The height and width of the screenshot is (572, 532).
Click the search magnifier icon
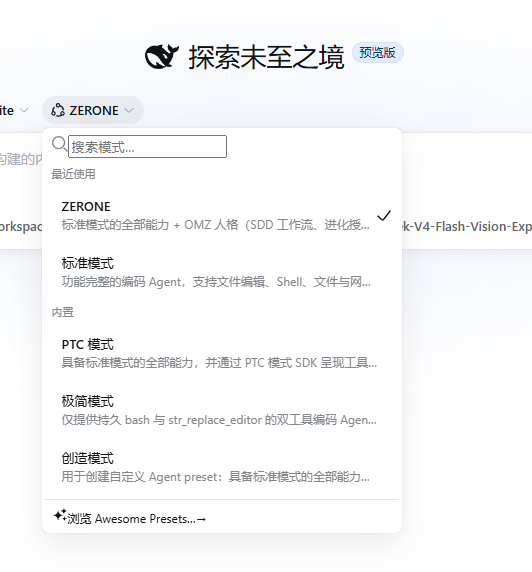(59, 144)
